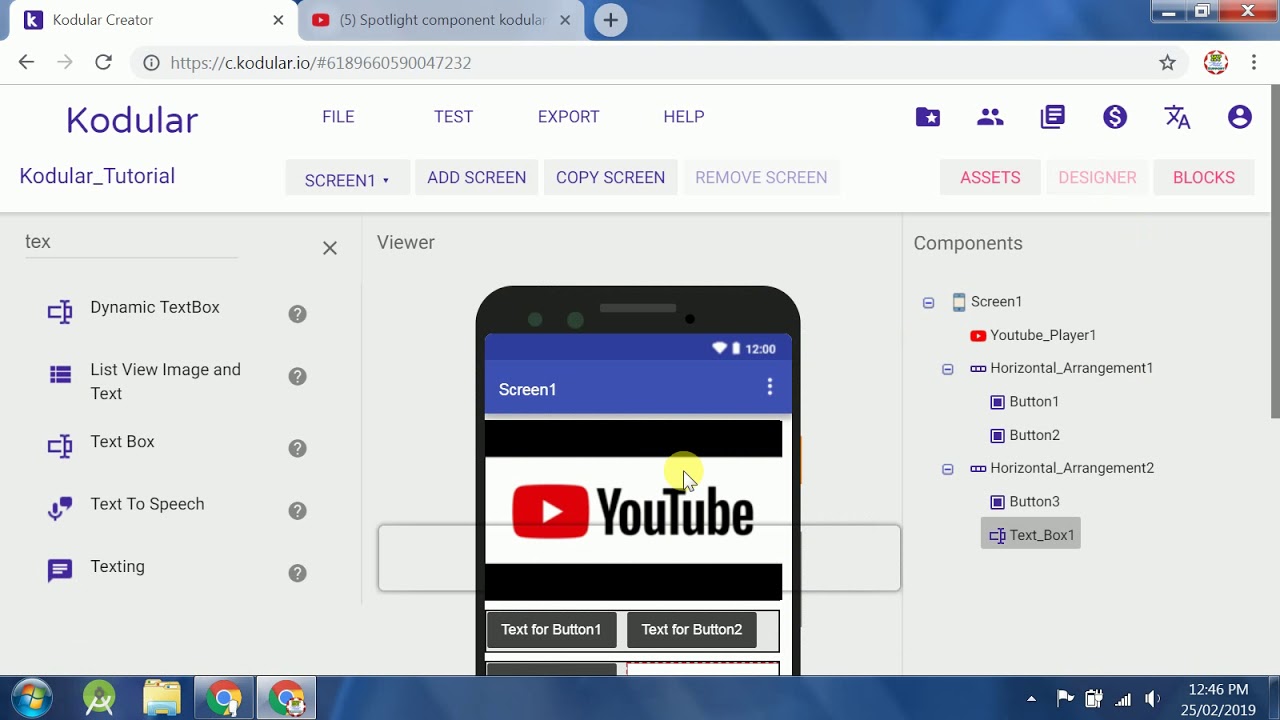Open the language translate icon
1280x720 pixels.
[1177, 117]
